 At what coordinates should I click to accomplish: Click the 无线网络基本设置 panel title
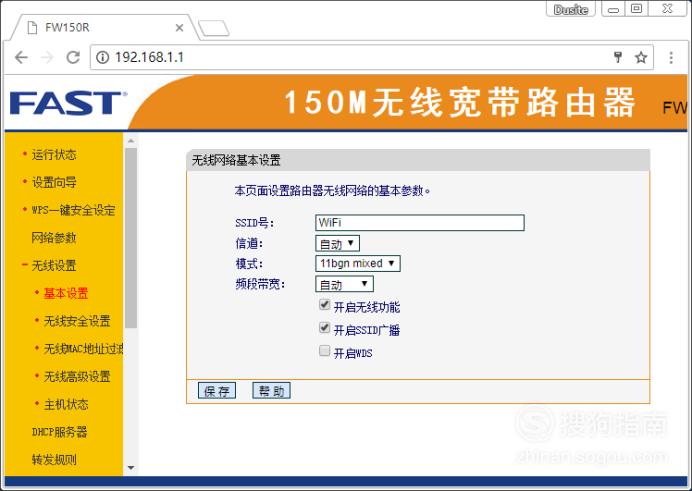point(236,160)
